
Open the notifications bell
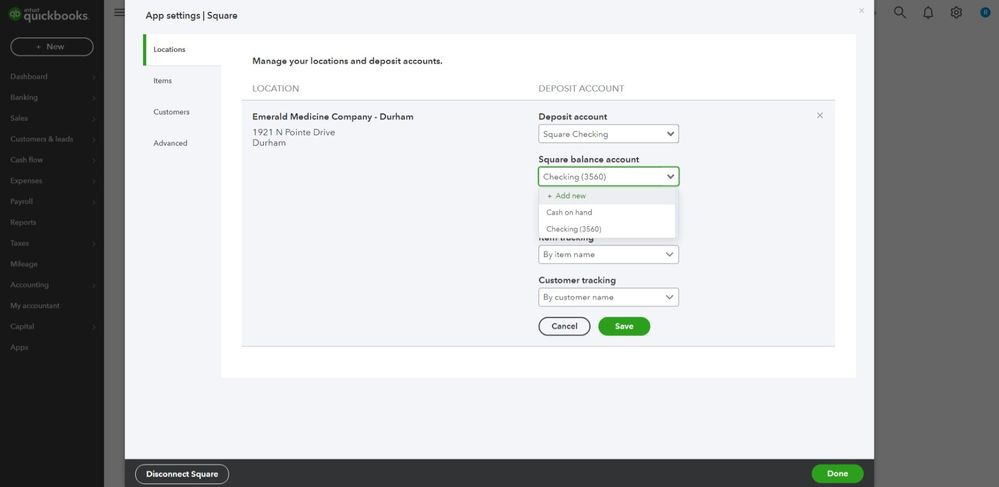pos(928,13)
